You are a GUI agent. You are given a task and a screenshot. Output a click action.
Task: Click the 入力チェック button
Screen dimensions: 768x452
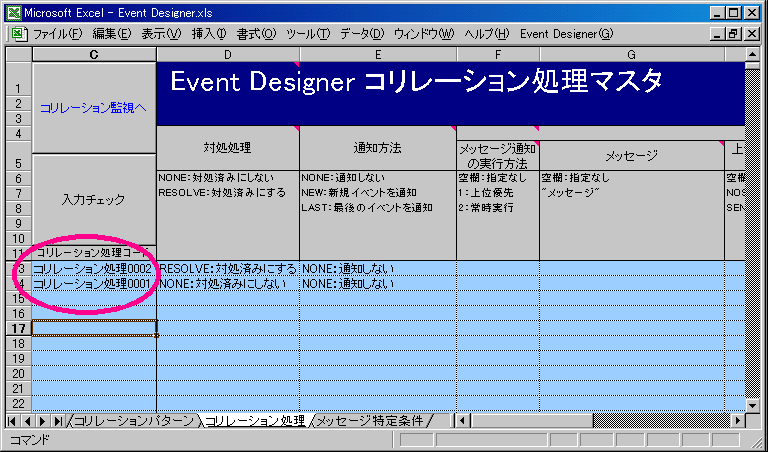[x=94, y=199]
